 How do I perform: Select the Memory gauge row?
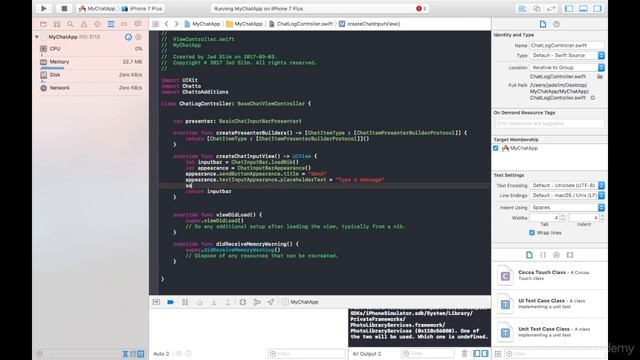91,62
